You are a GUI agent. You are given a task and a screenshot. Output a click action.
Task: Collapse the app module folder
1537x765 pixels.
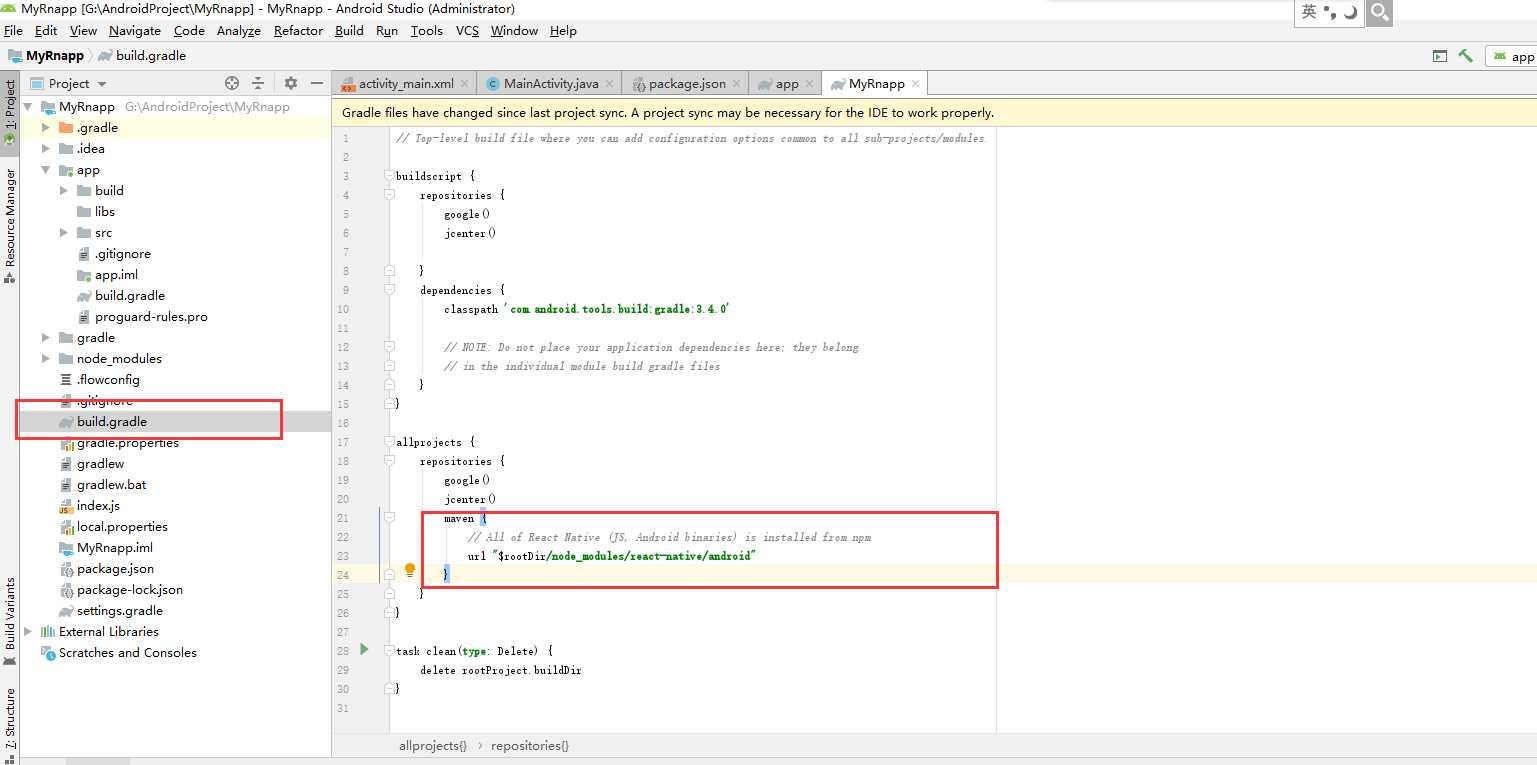[x=46, y=169]
